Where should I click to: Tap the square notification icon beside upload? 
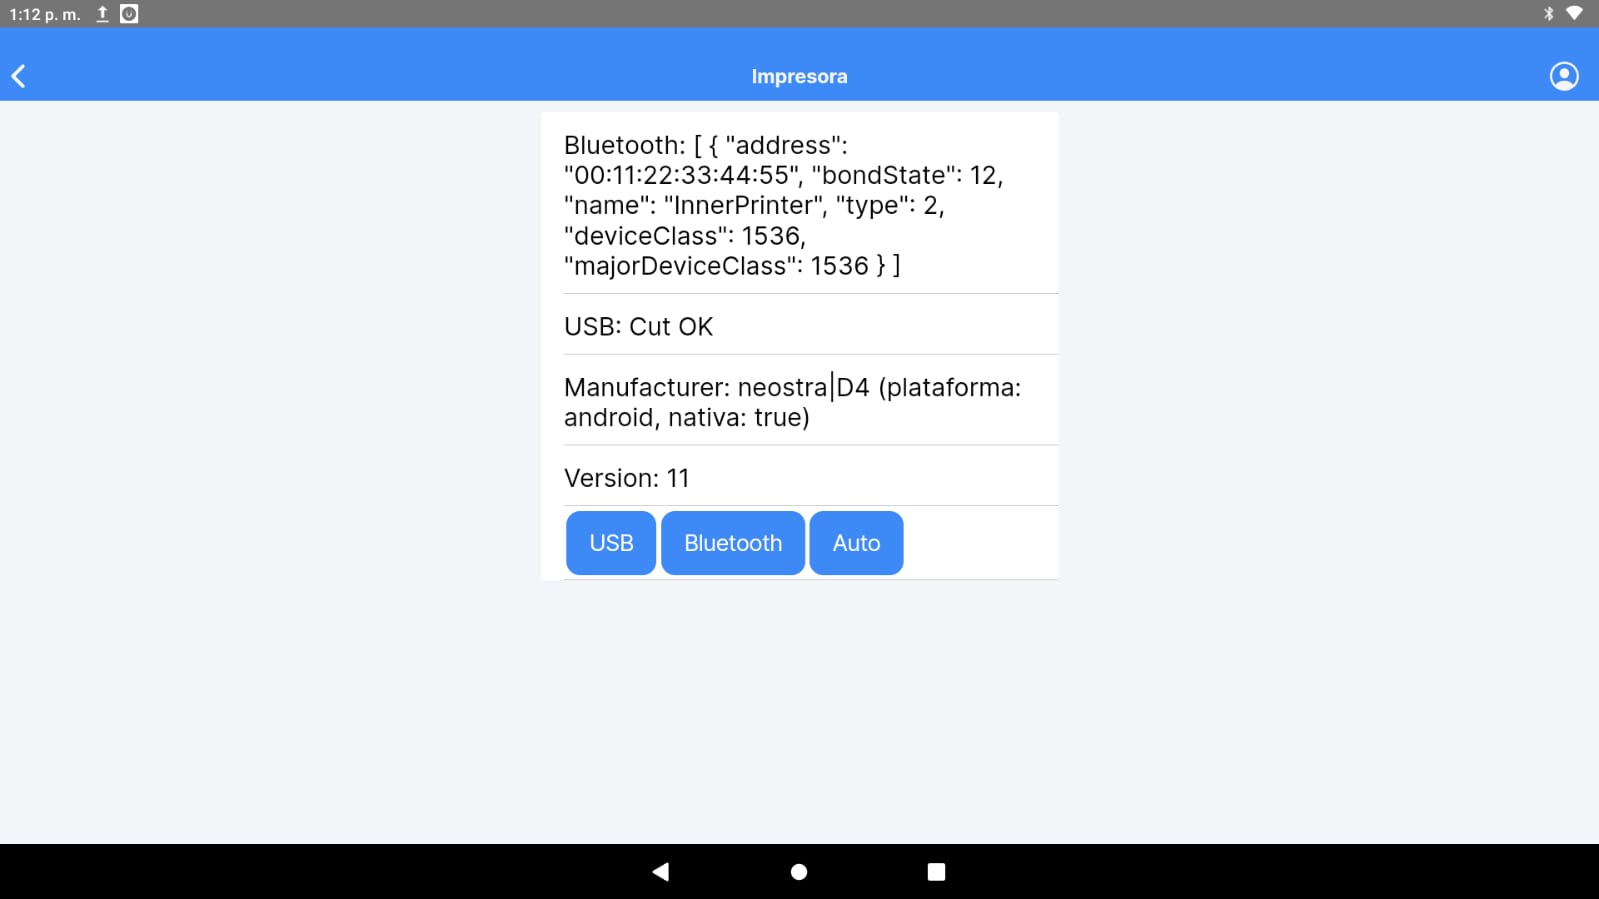(x=129, y=14)
